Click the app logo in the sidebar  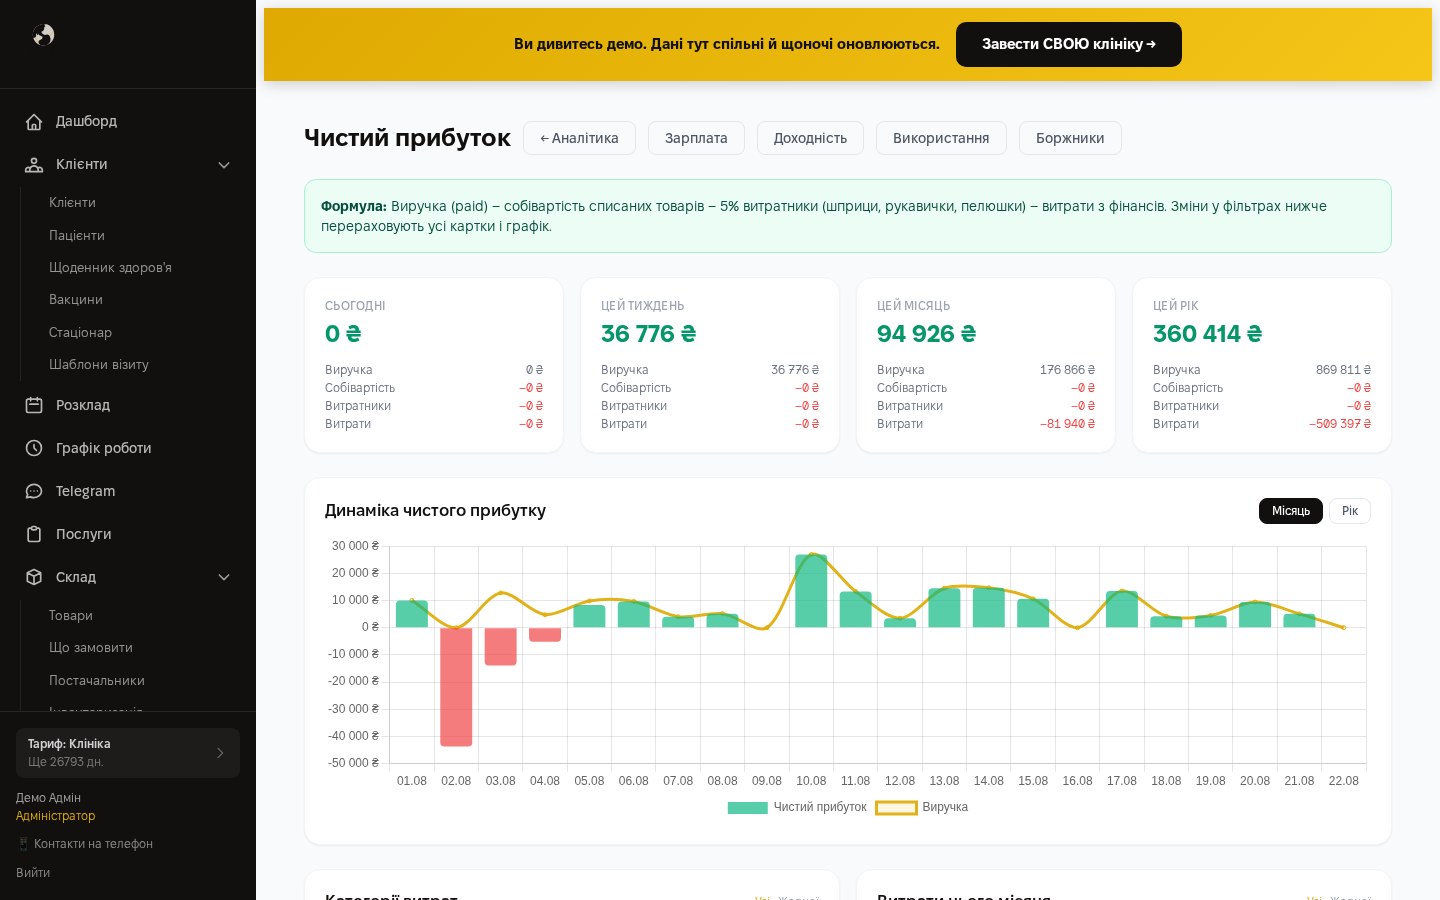click(x=43, y=35)
